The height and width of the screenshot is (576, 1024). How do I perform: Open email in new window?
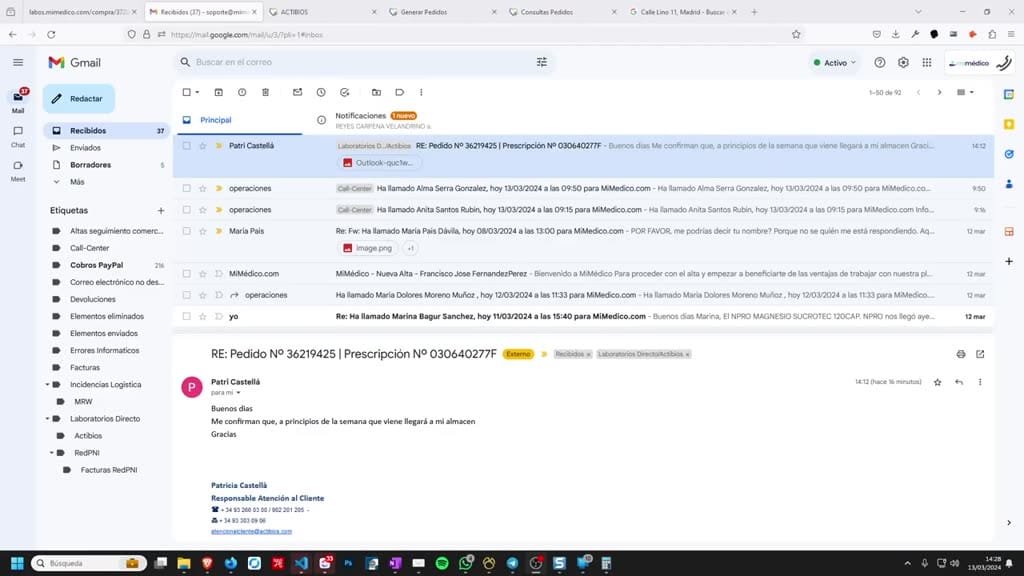[x=980, y=354]
